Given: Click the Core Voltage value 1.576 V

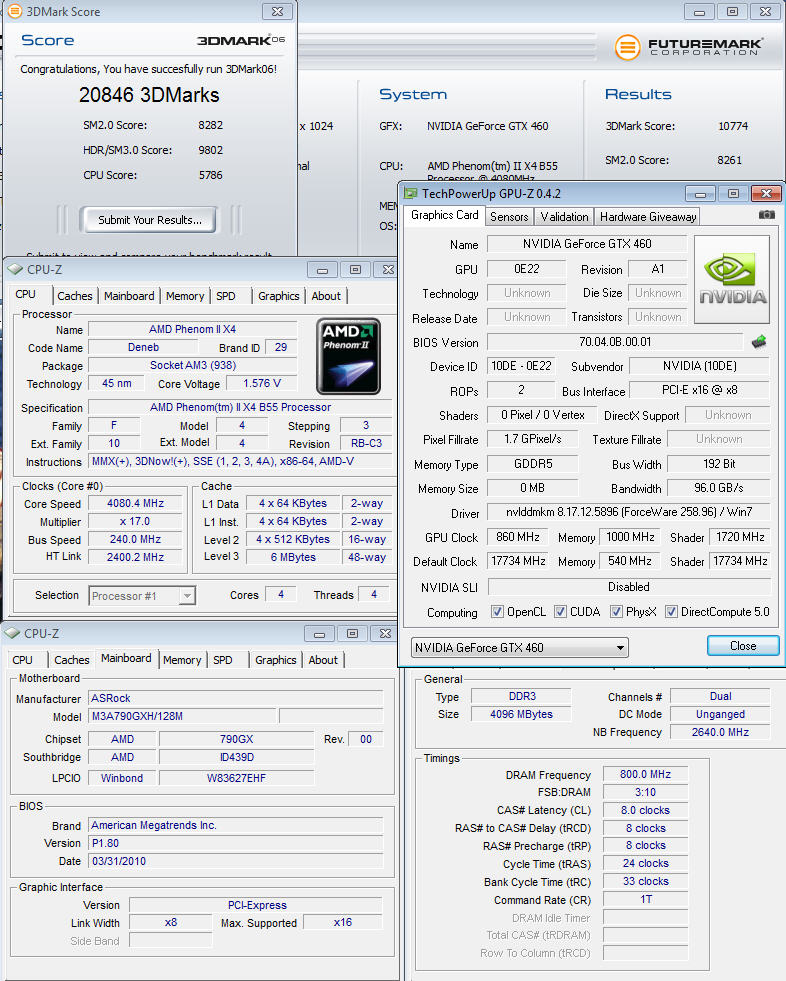Looking at the screenshot, I should (262, 384).
